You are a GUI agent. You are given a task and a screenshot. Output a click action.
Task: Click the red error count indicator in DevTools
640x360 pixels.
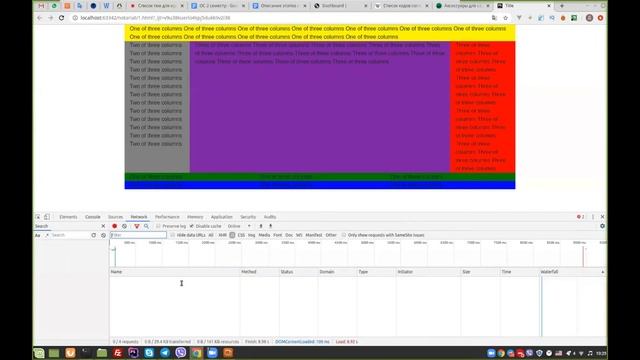[580, 217]
